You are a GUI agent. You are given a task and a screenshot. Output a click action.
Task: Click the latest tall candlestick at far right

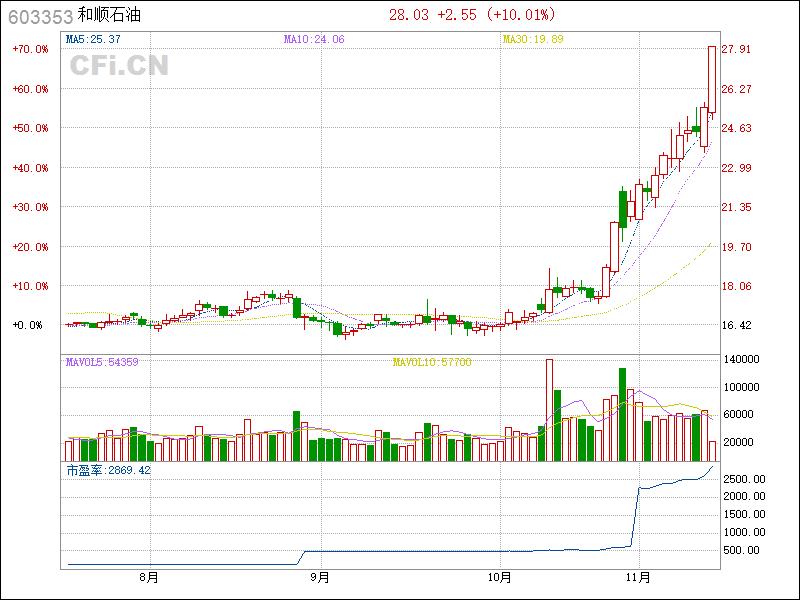(712, 80)
